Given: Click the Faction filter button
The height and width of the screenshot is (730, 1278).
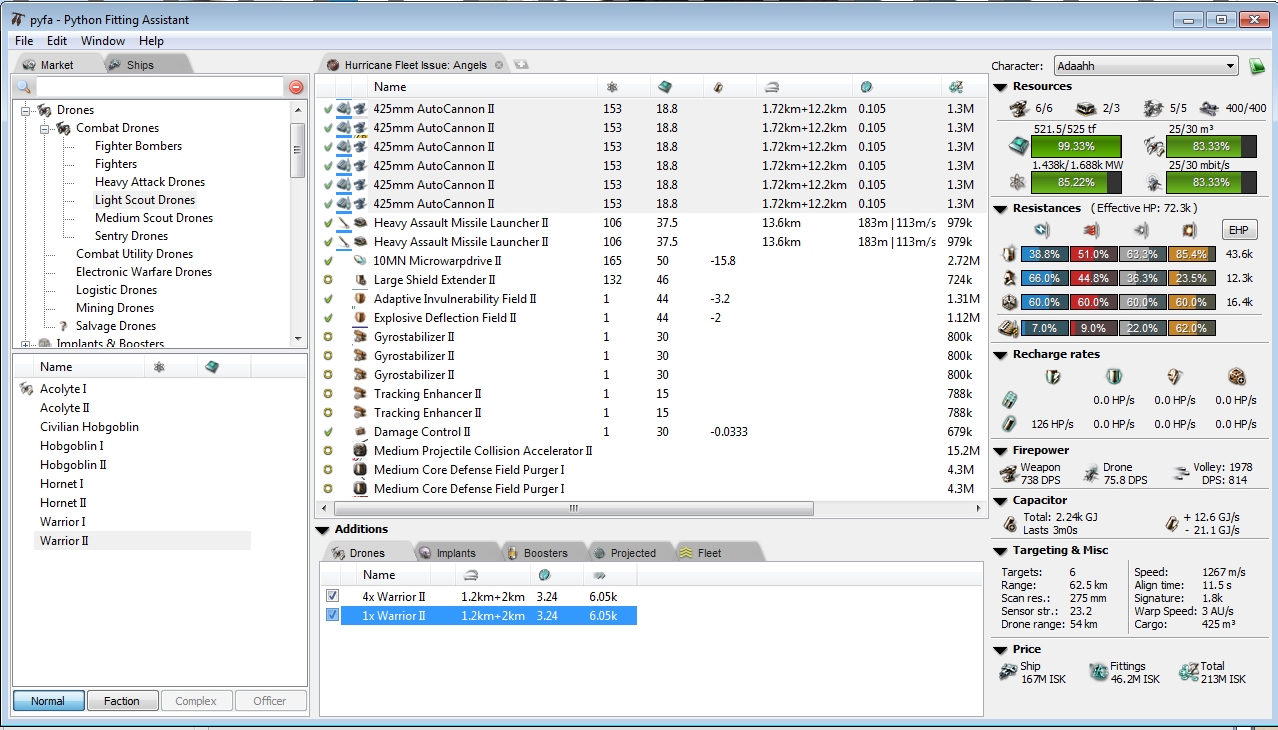Looking at the screenshot, I should (122, 701).
